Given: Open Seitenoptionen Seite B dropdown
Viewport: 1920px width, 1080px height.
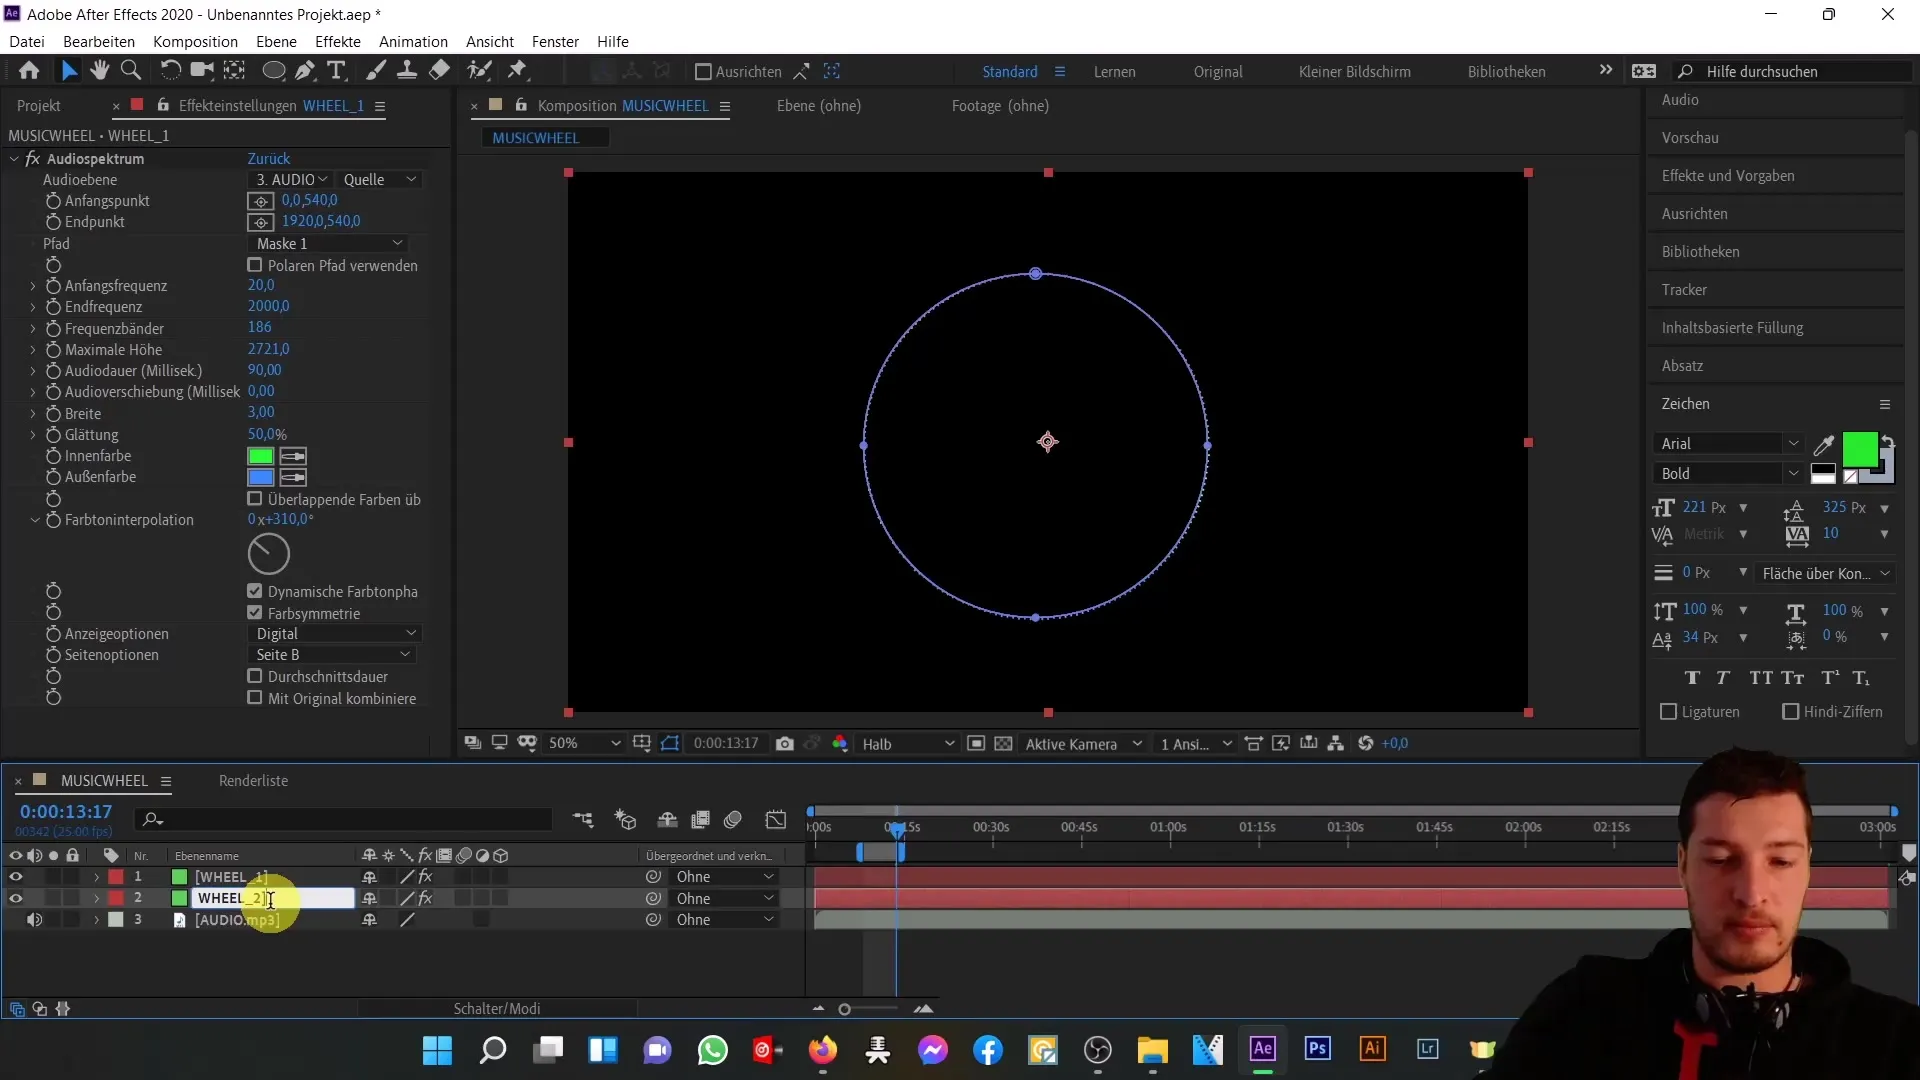Looking at the screenshot, I should (332, 655).
